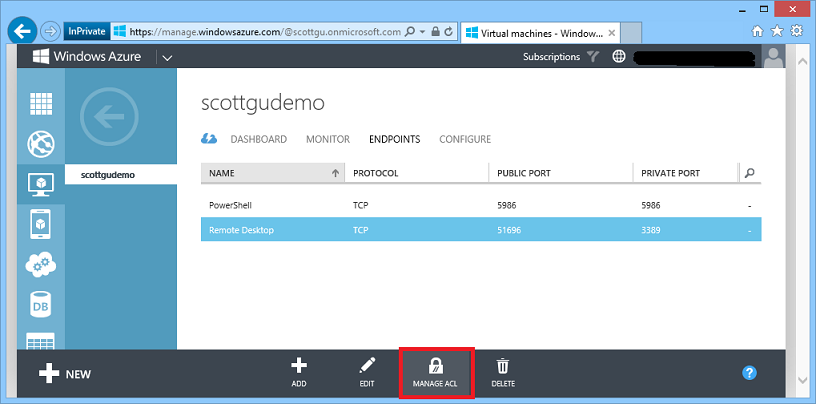
Task: Close the Virtual machines browser tab
Action: 611,33
